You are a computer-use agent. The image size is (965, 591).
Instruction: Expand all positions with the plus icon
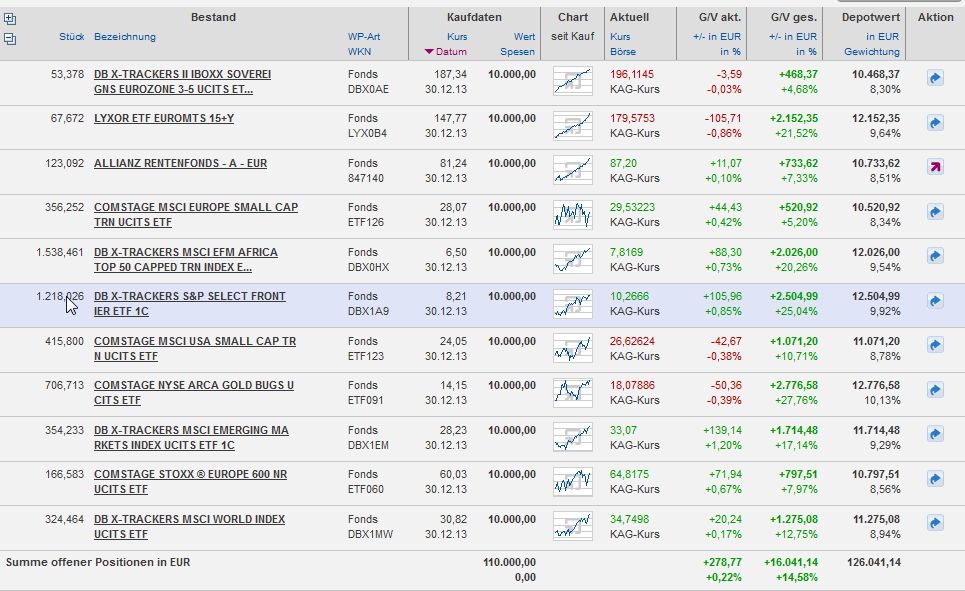click(x=10, y=19)
